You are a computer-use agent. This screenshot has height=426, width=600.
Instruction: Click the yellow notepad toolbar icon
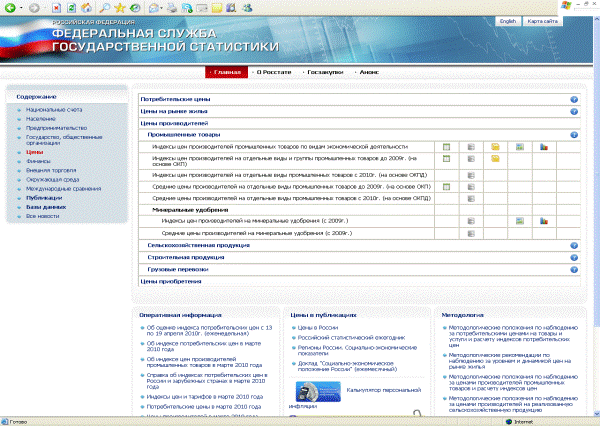[217, 7]
